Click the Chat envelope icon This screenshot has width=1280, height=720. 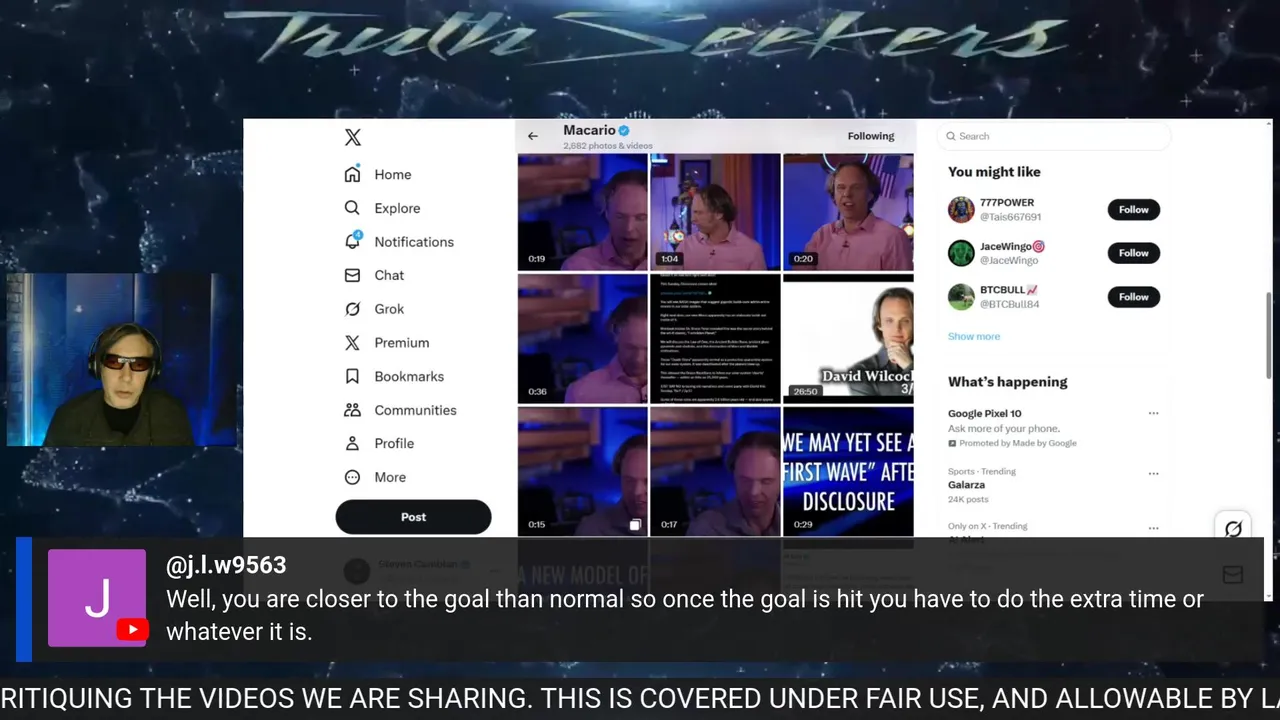pyautogui.click(x=352, y=275)
